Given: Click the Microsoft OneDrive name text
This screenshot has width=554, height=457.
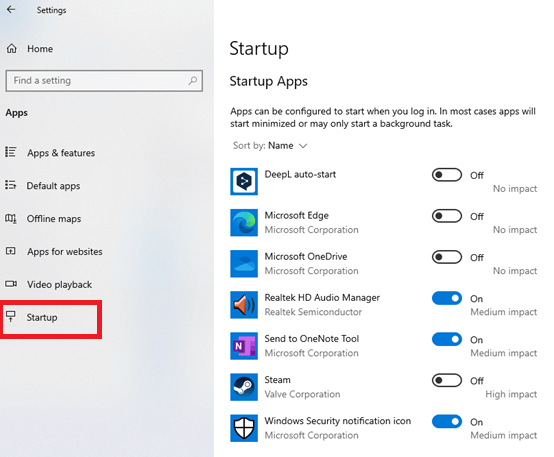Looking at the screenshot, I should (x=306, y=256).
